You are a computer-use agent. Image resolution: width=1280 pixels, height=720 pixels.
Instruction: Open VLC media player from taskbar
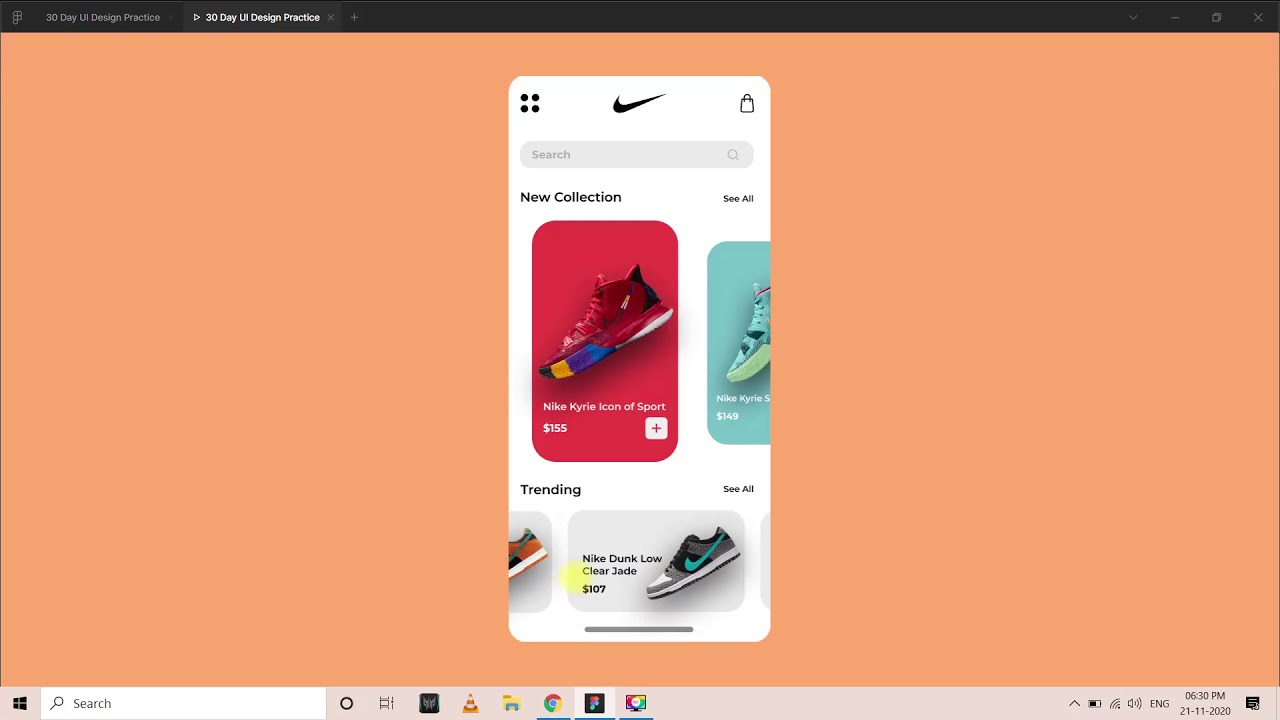[x=470, y=703]
